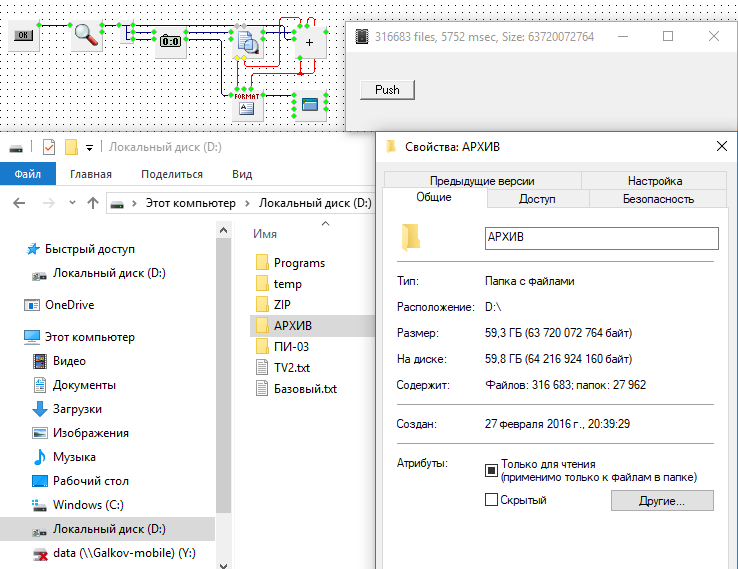This screenshot has width=738, height=569.
Task: Click the Up arrow in Explorer navigation
Action: coord(93,203)
